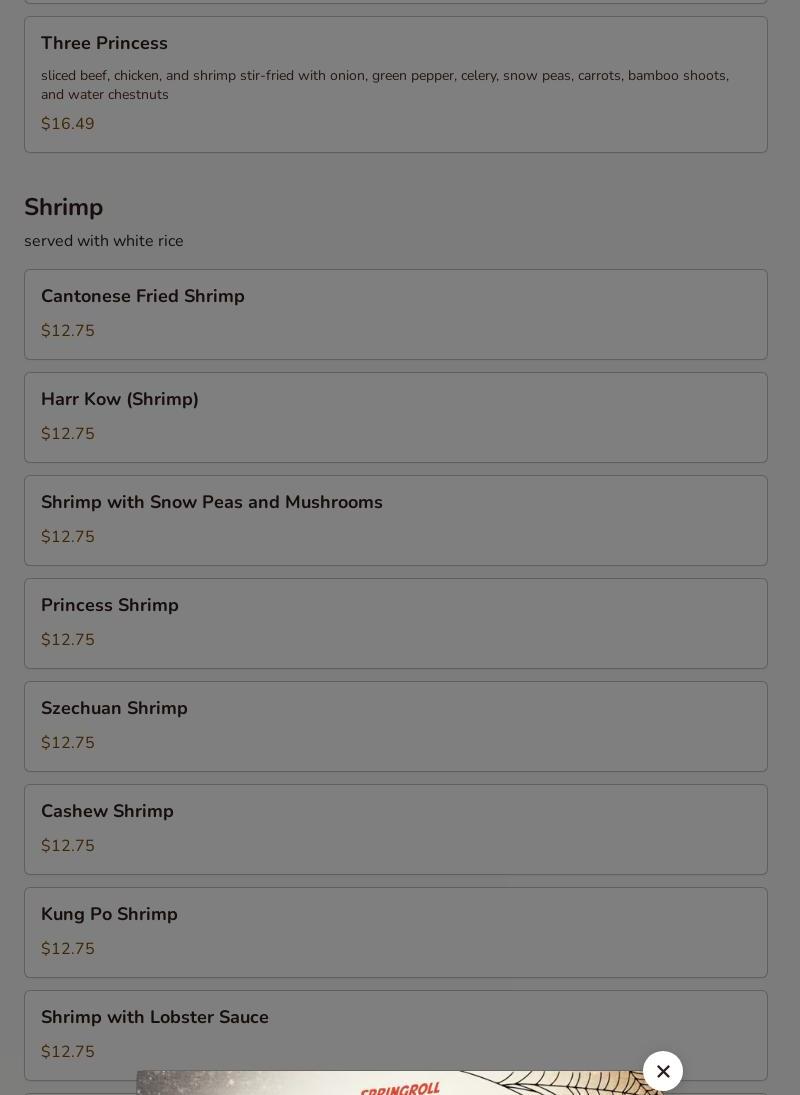Click the 'served with white rice' subtitle
Screen dimensions: 800x1095
pyautogui.click(x=104, y=241)
